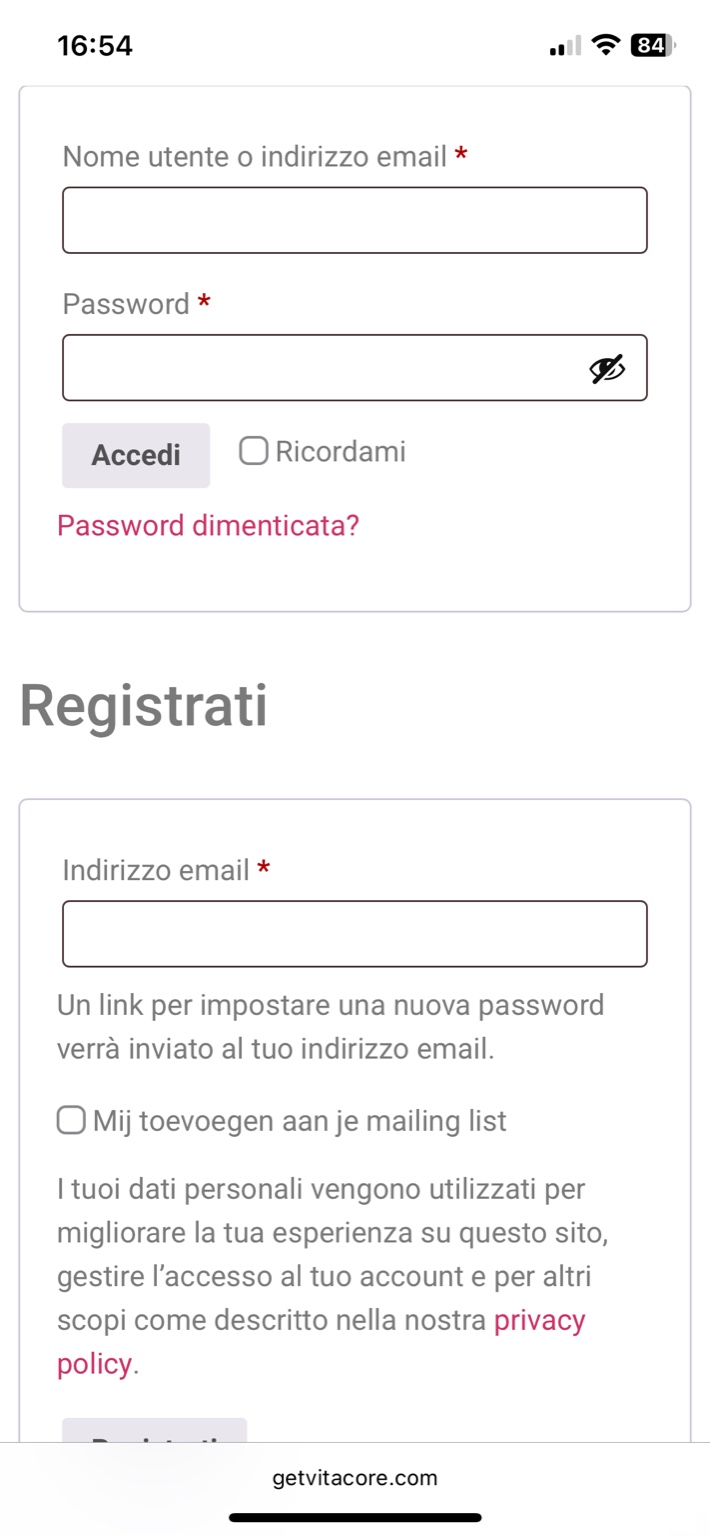Enable the Ricordami checkbox
Screen dimensions: 710x1537
click(254, 451)
